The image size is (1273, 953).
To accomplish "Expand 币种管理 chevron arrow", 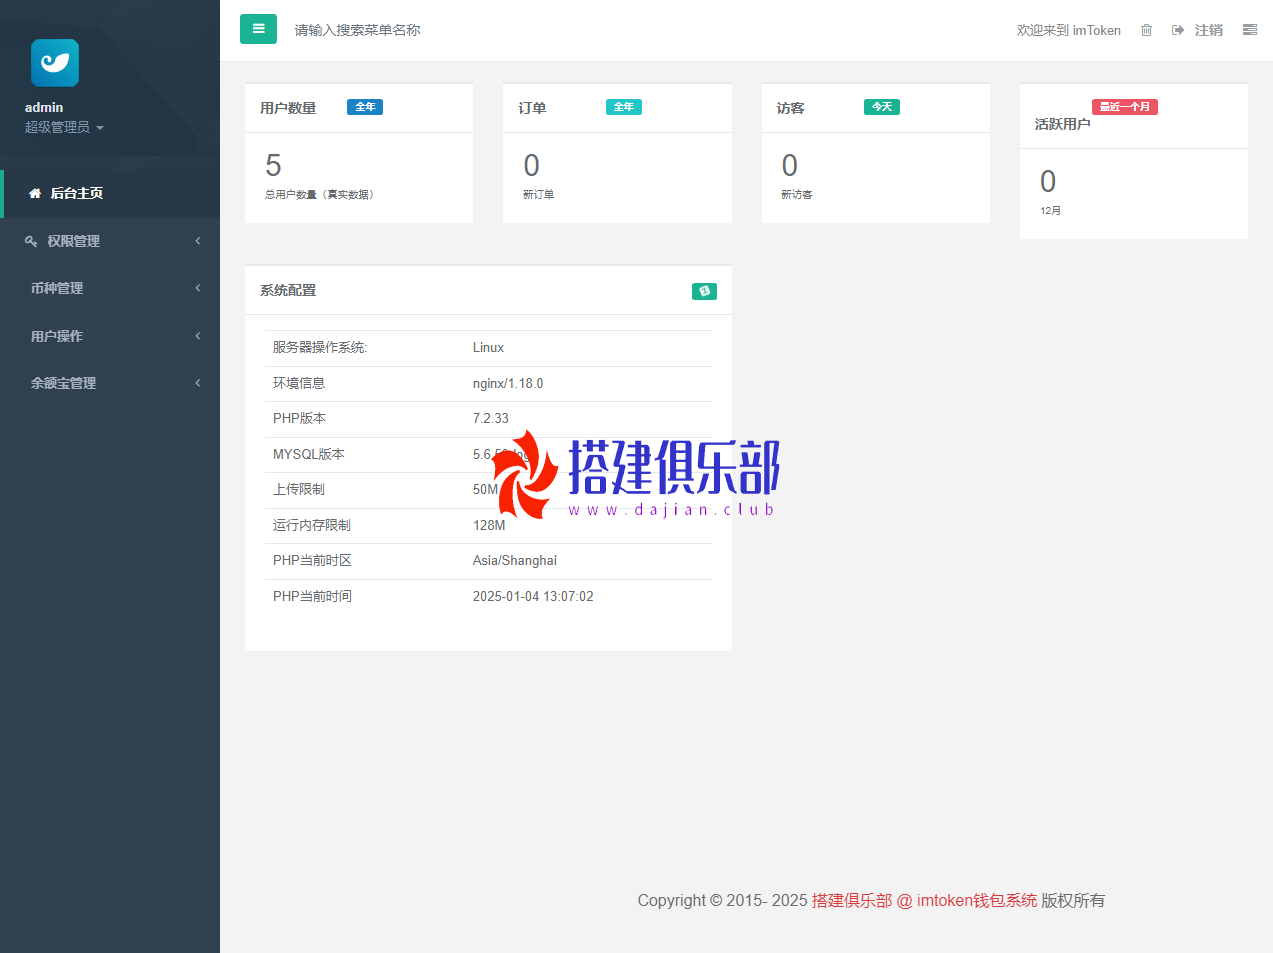I will (198, 288).
